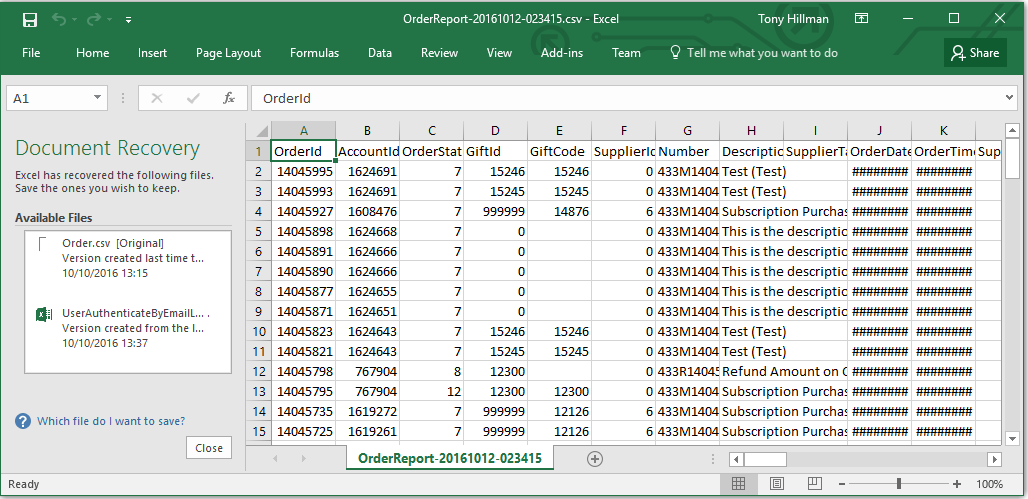Click the Undo arrow icon
This screenshot has width=1028, height=499.
click(x=59, y=19)
